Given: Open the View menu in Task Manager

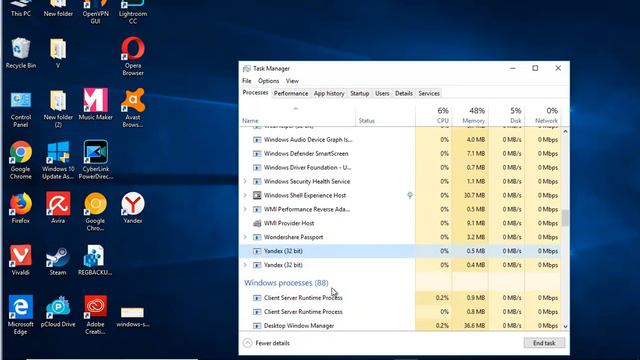Looking at the screenshot, I should pyautogui.click(x=292, y=81).
